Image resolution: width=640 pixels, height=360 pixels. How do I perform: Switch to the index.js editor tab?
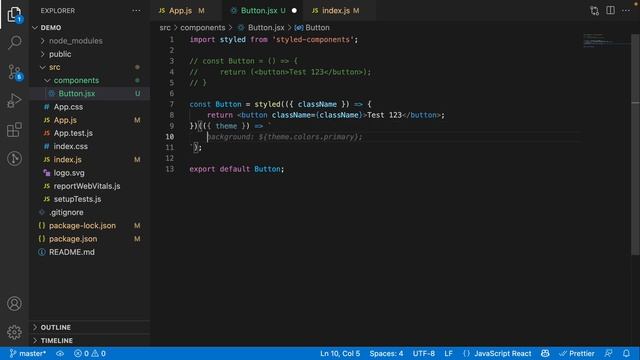[340, 11]
